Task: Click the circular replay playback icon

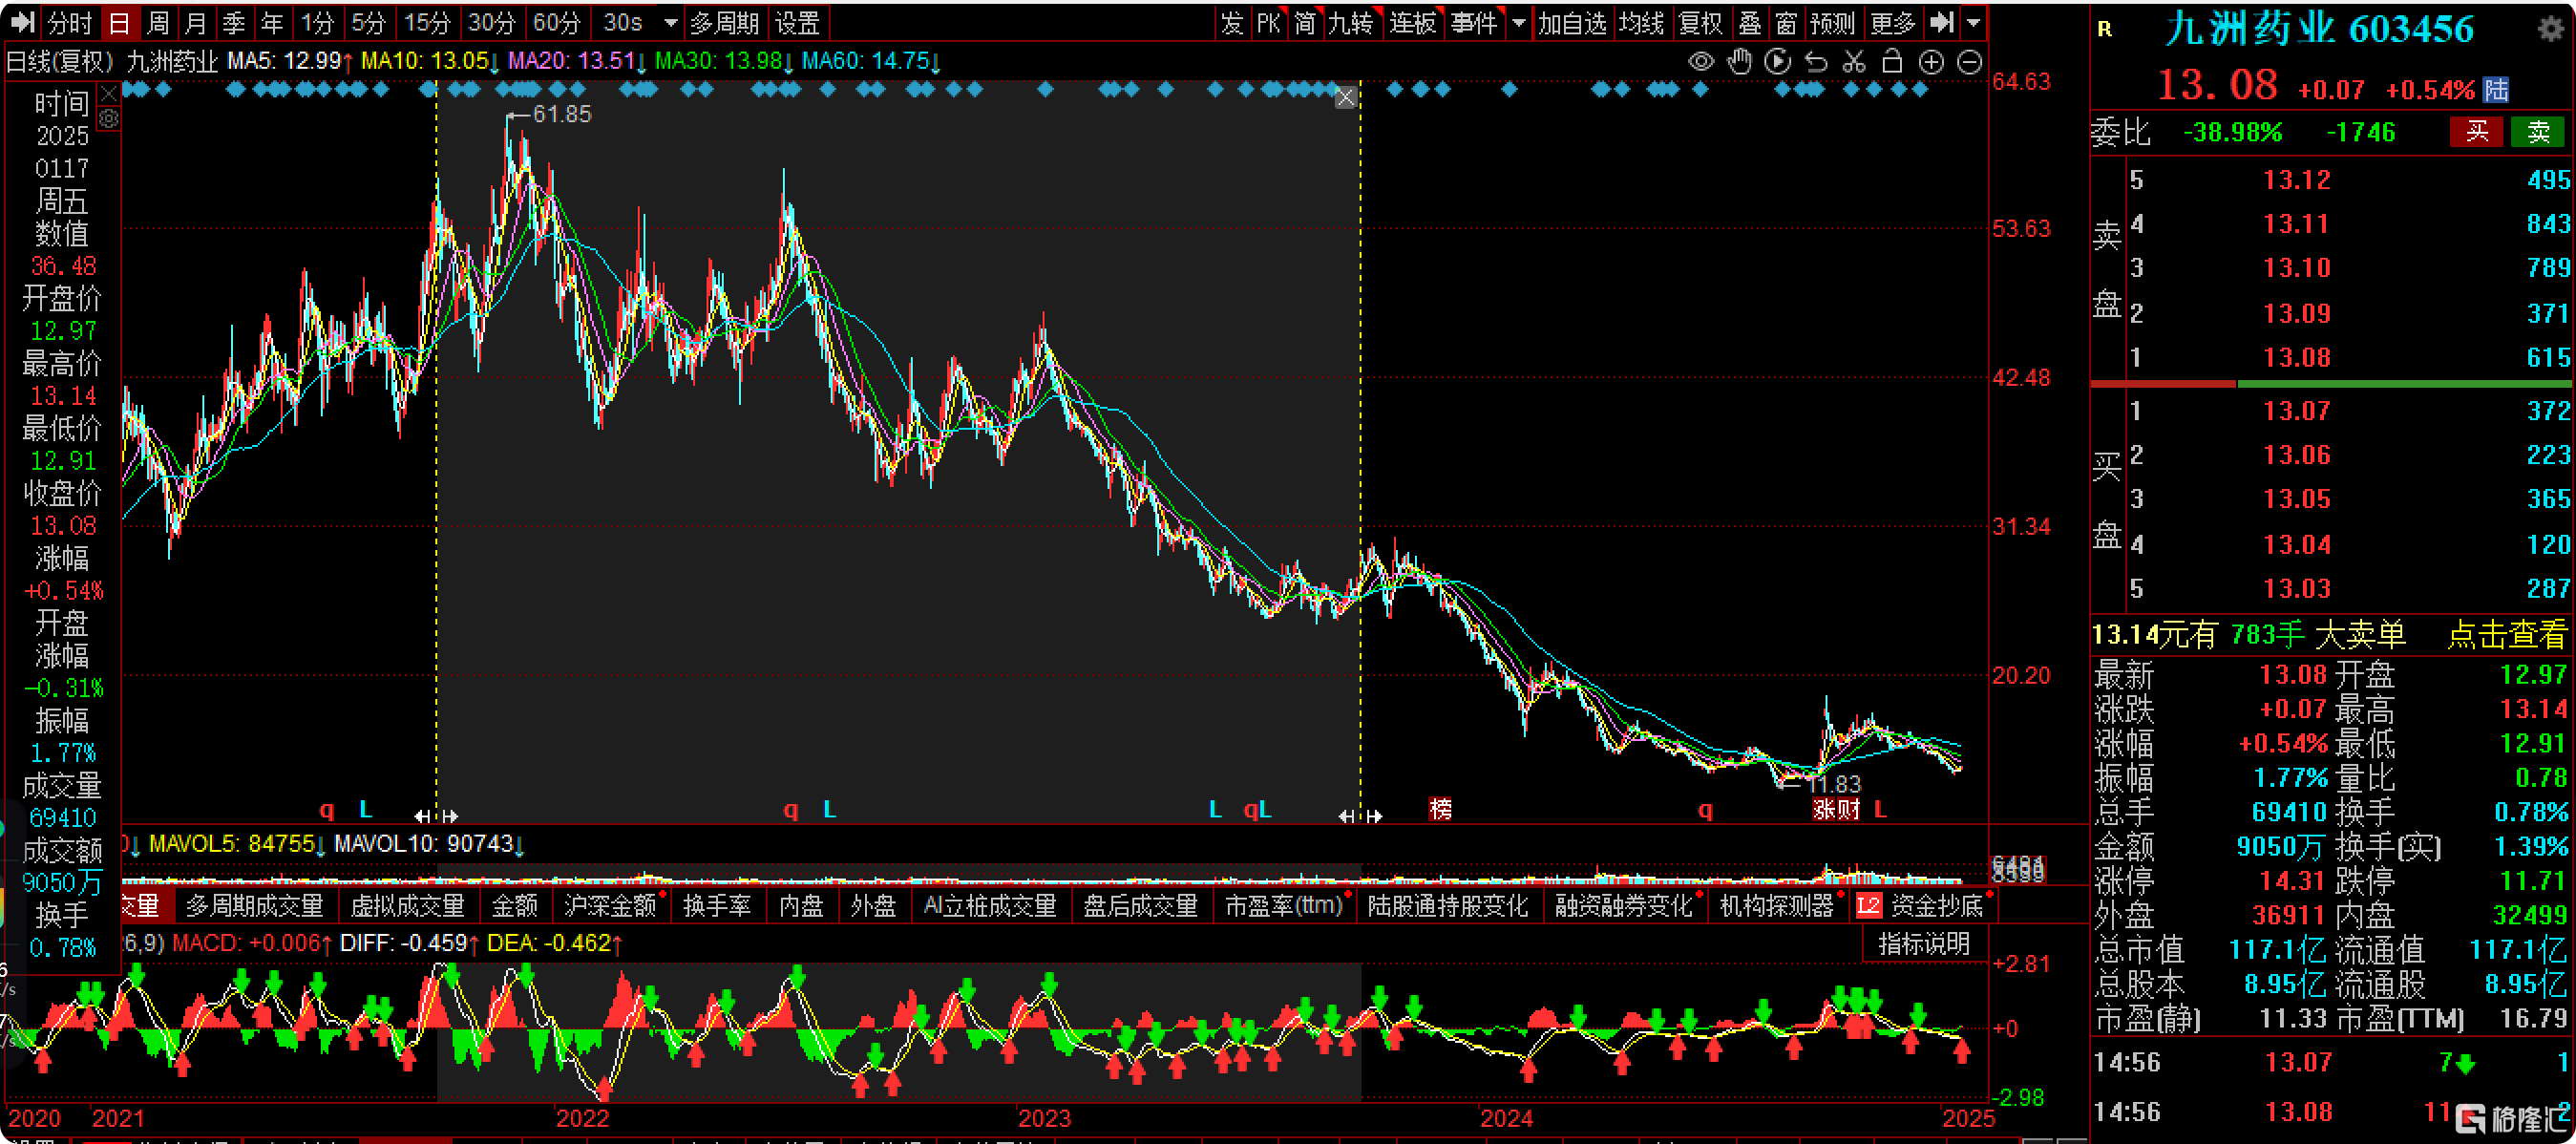Action: tap(1777, 62)
